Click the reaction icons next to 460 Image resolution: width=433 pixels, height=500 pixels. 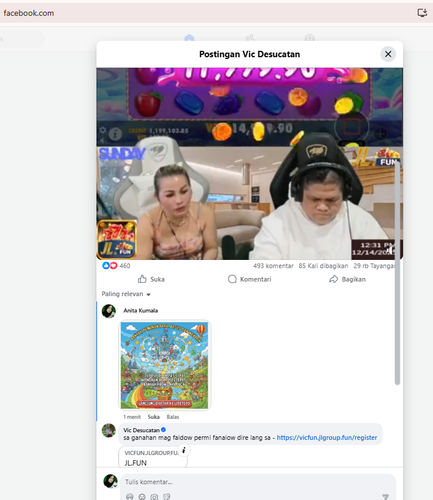(x=110, y=266)
